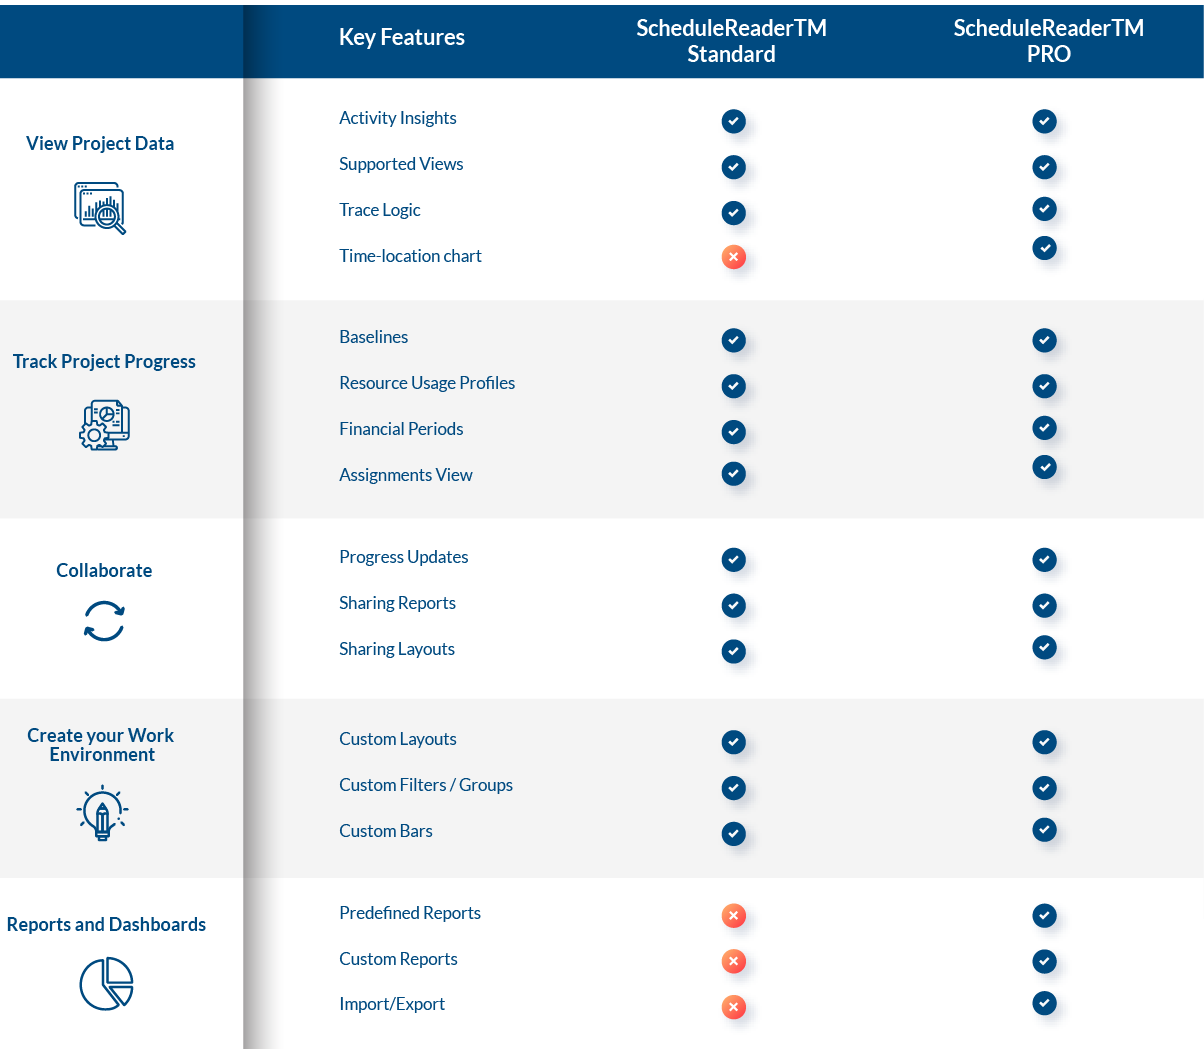Viewport: 1204px width, 1057px height.
Task: Toggle the PRO checkmark for Sharing Layouts
Action: 1044,647
